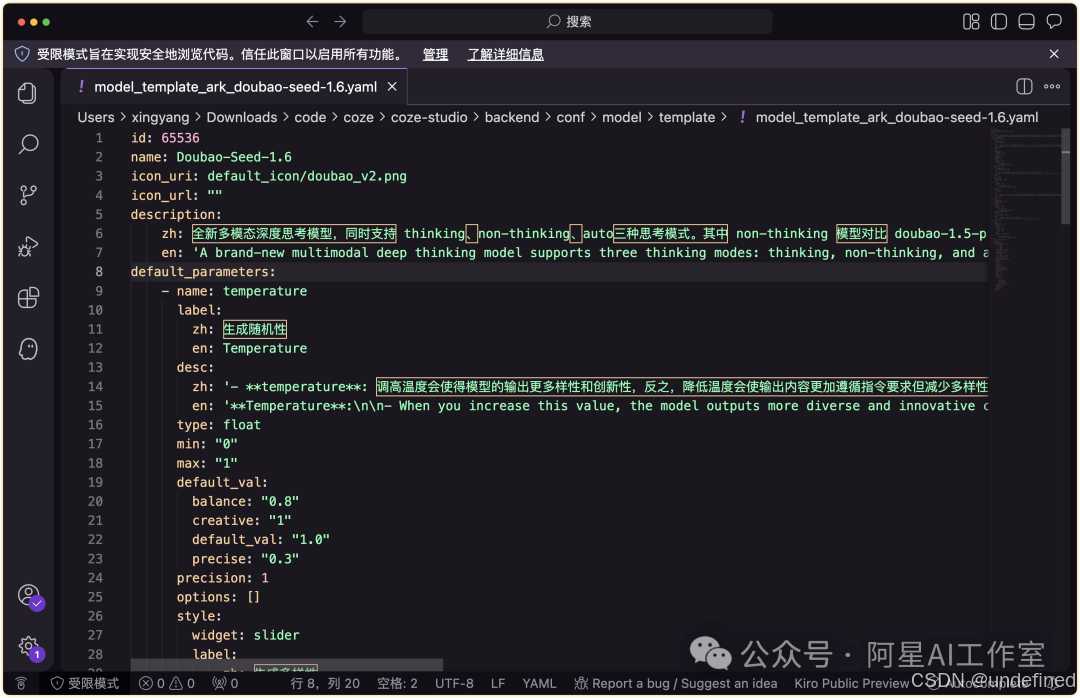Click the 'type: float' line

(218, 424)
